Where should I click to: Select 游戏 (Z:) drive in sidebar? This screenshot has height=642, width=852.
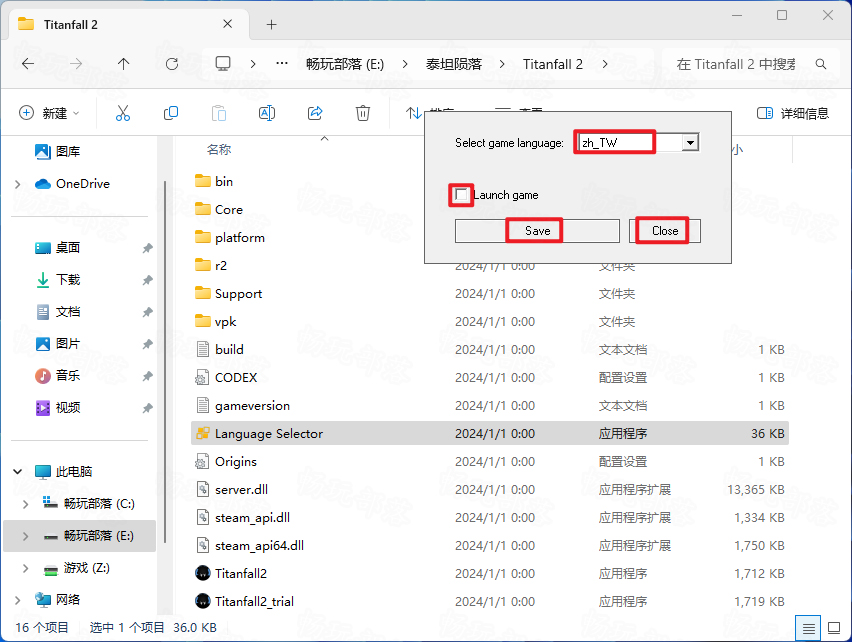point(77,568)
